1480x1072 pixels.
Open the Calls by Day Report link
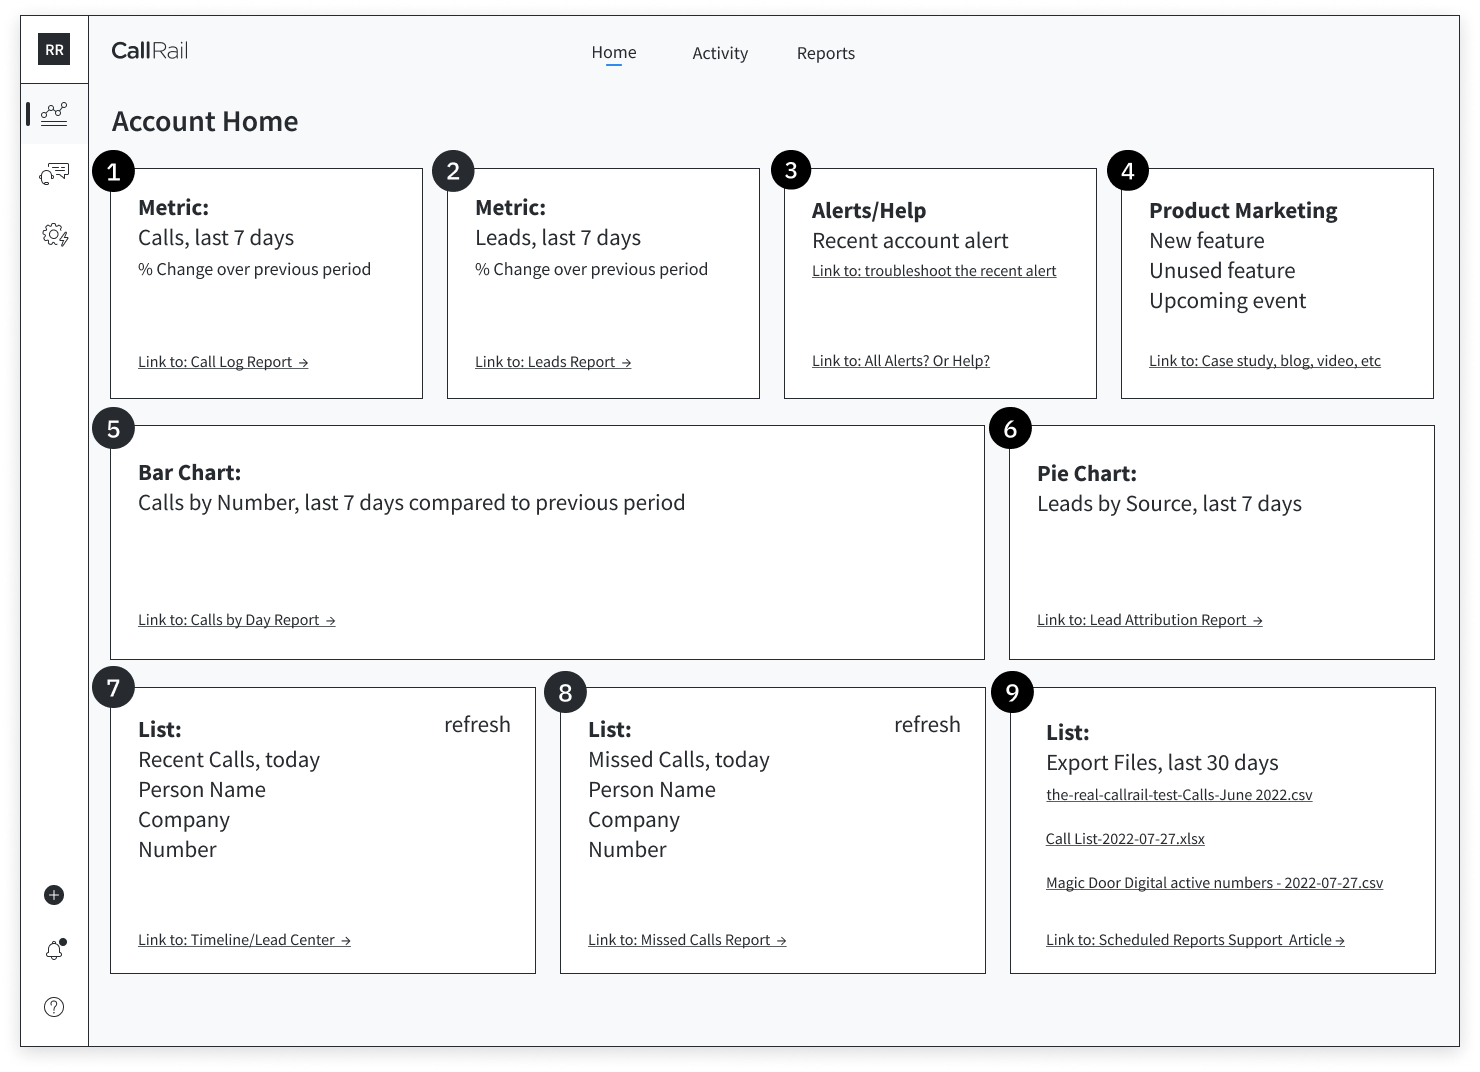[237, 620]
